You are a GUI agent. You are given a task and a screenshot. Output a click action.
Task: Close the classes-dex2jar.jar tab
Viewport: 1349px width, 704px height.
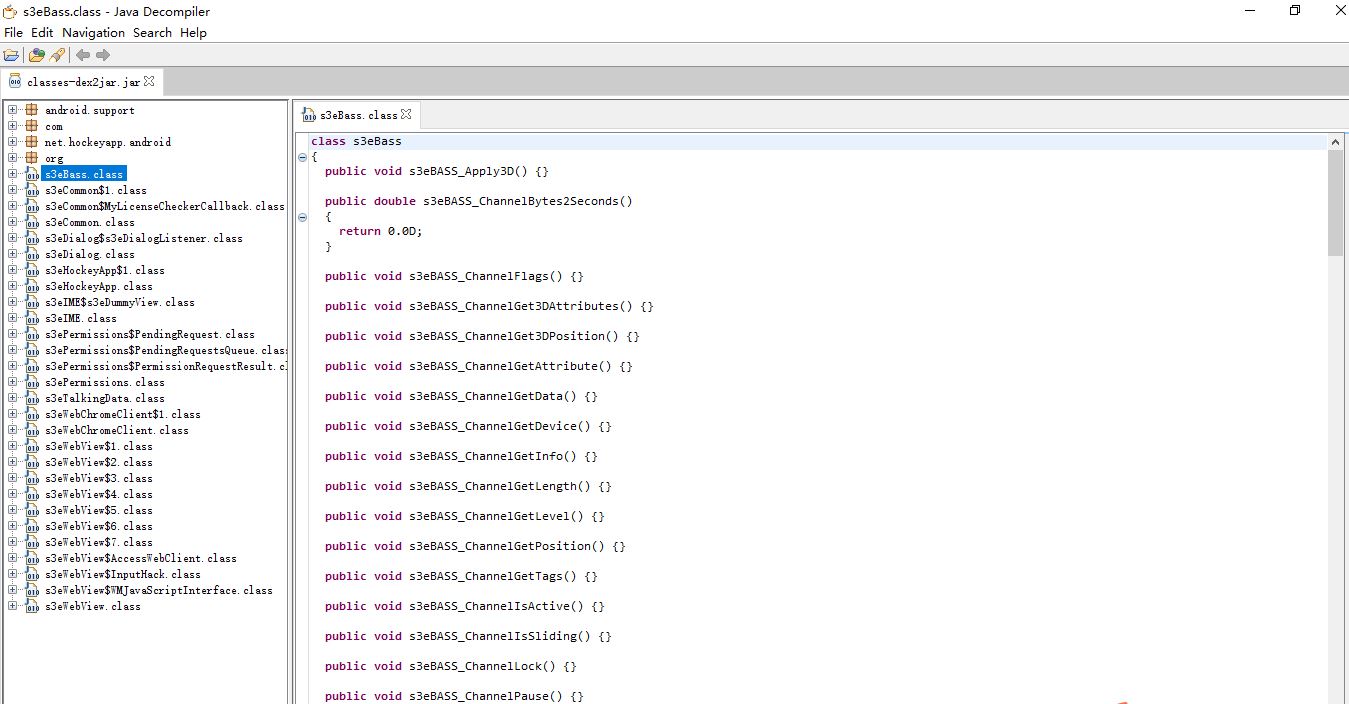(149, 81)
